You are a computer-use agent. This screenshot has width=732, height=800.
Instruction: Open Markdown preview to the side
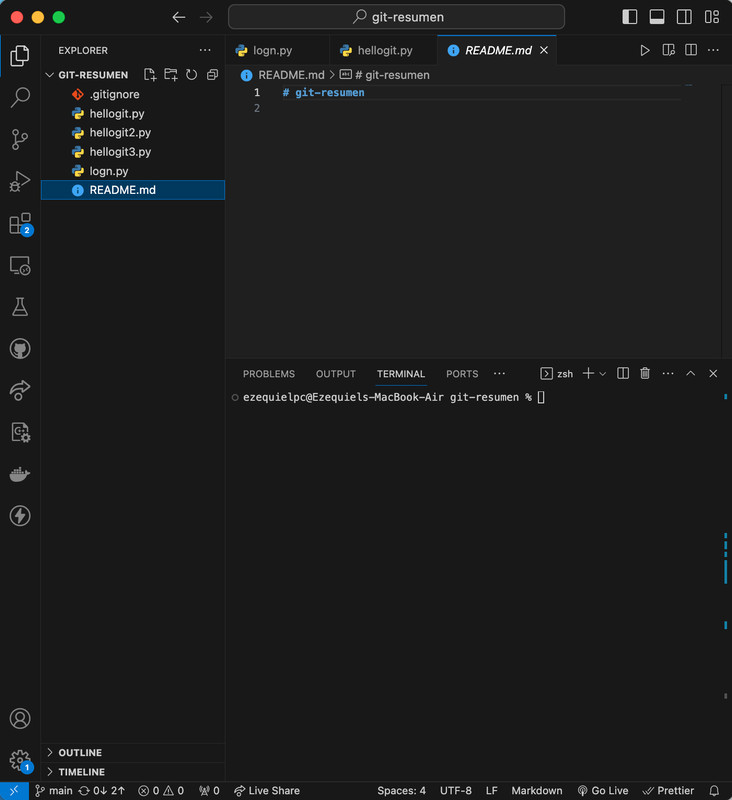click(668, 50)
